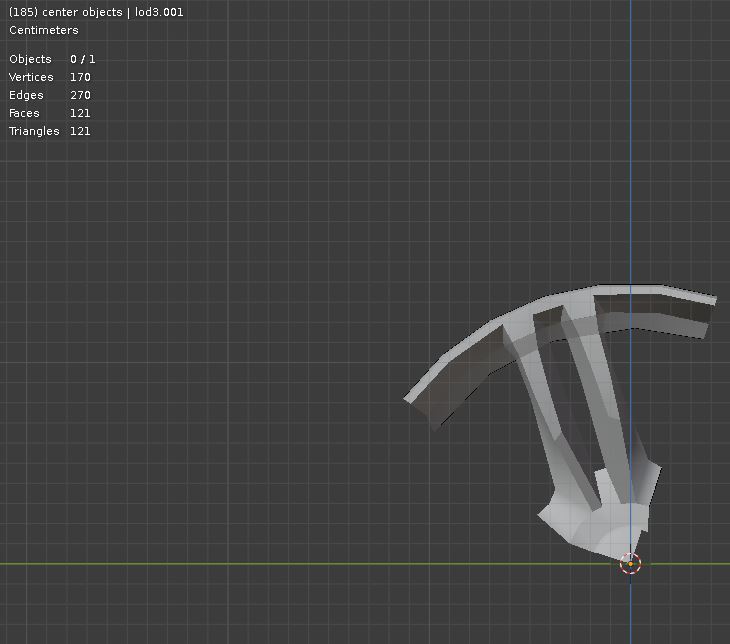
Task: Click the Edges '270' statistic
Action: 80,95
